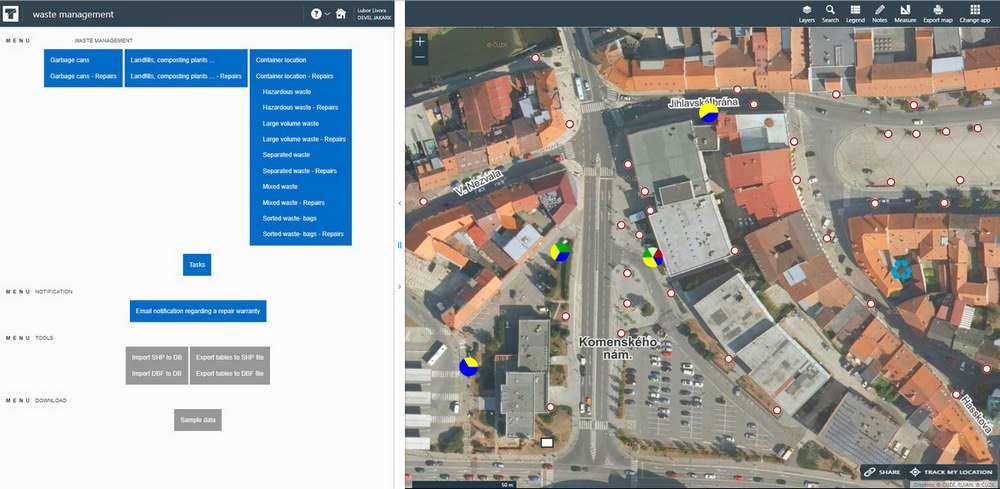This screenshot has width=1000, height=489.
Task: Click pie chart marker near Jihlavská brána
Action: 709,112
